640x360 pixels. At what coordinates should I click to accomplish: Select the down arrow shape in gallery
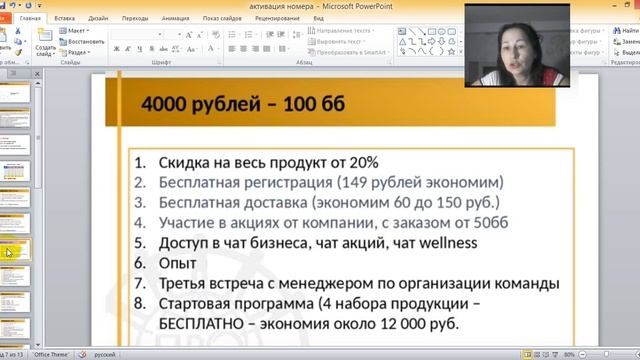(x=442, y=42)
